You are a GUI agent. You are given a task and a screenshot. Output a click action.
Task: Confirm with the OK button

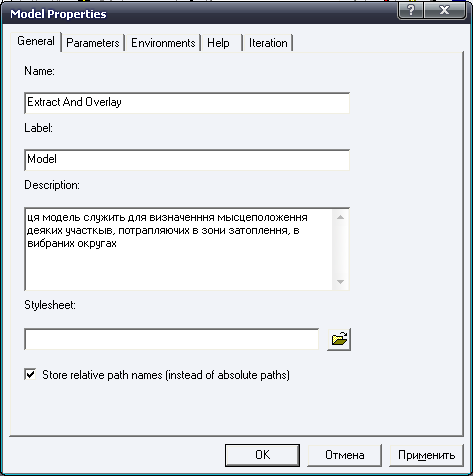coord(262,455)
